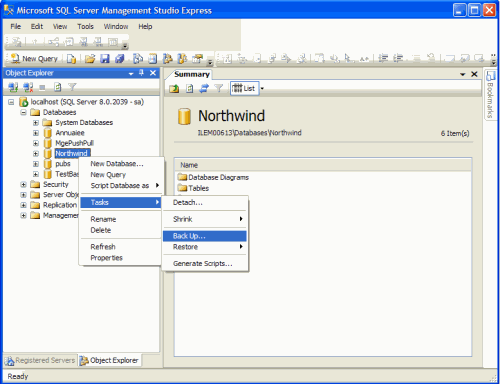Toggle Object Explorer auto-hide pin

click(x=141, y=73)
